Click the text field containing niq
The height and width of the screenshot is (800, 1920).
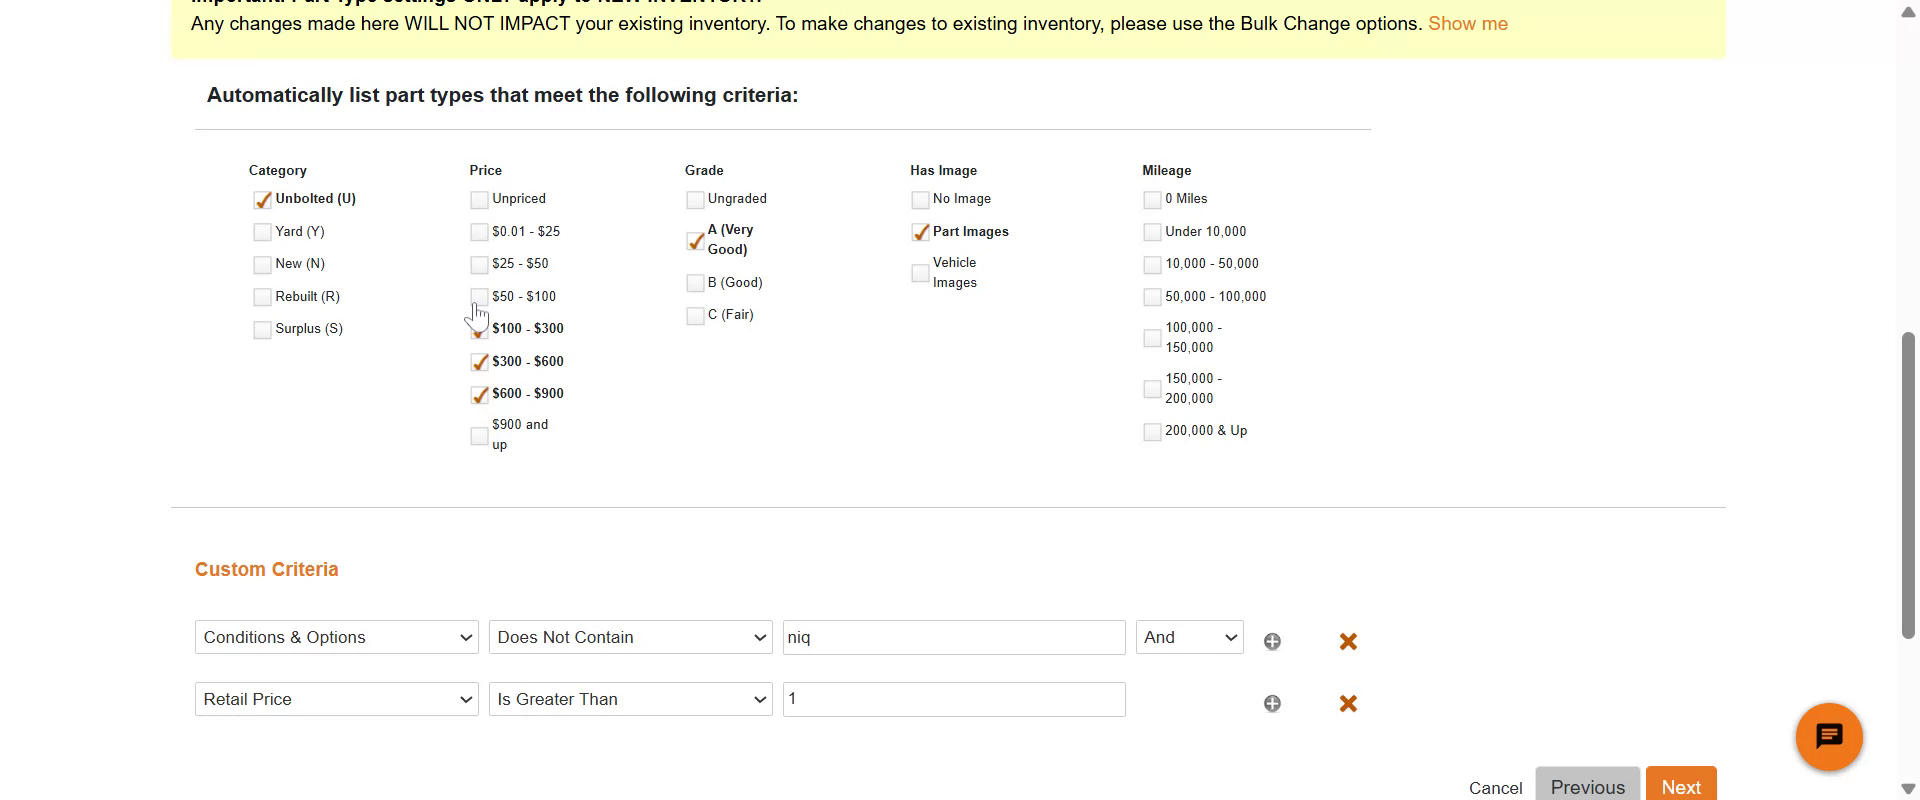953,638
